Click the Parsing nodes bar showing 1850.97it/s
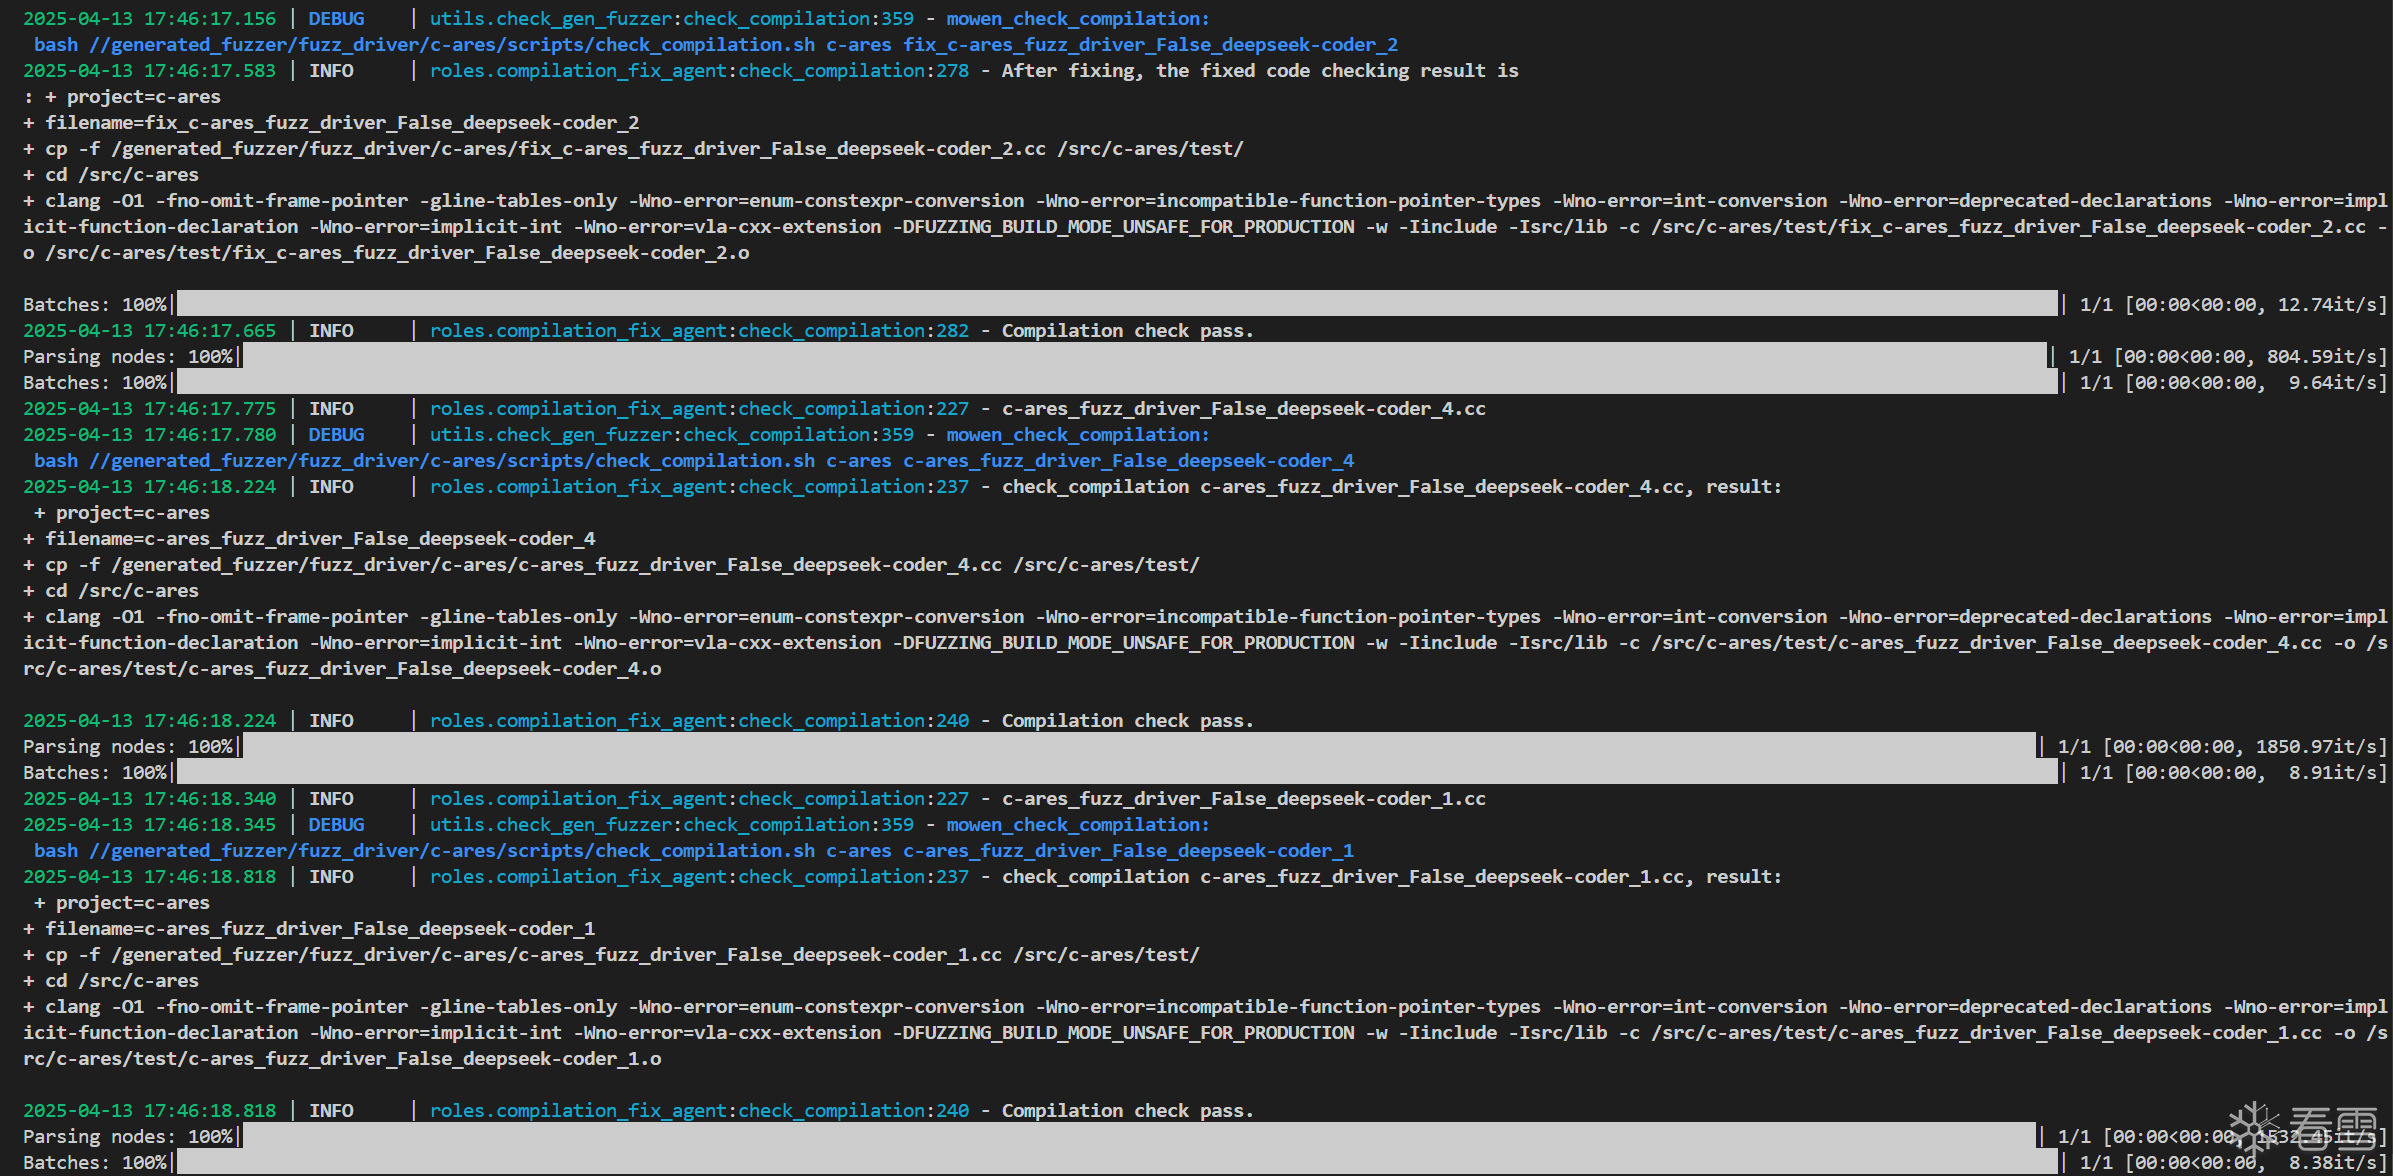Image resolution: width=2393 pixels, height=1176 pixels. (1138, 746)
